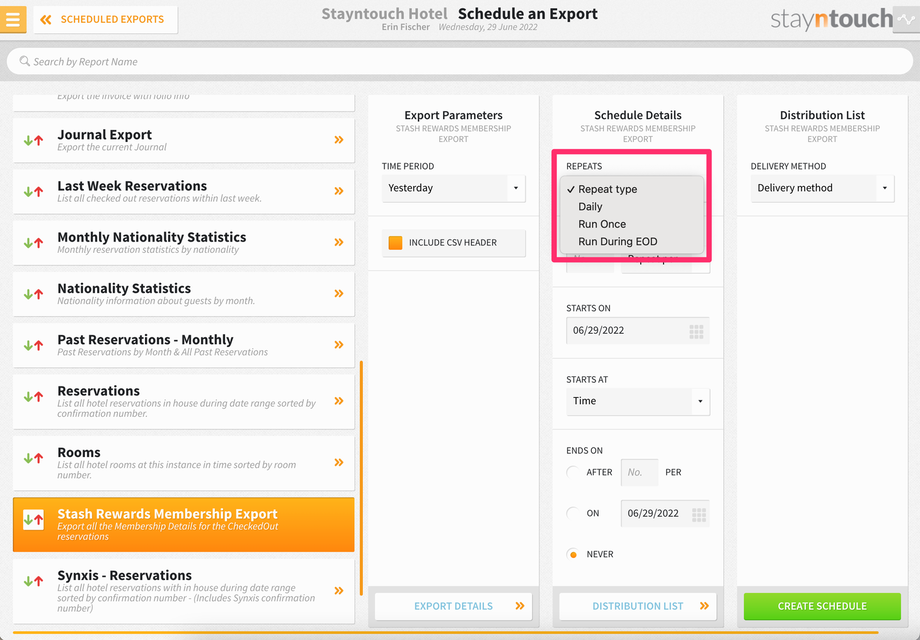920x640 pixels.
Task: Open the hamburger main menu
Action: click(x=12, y=19)
